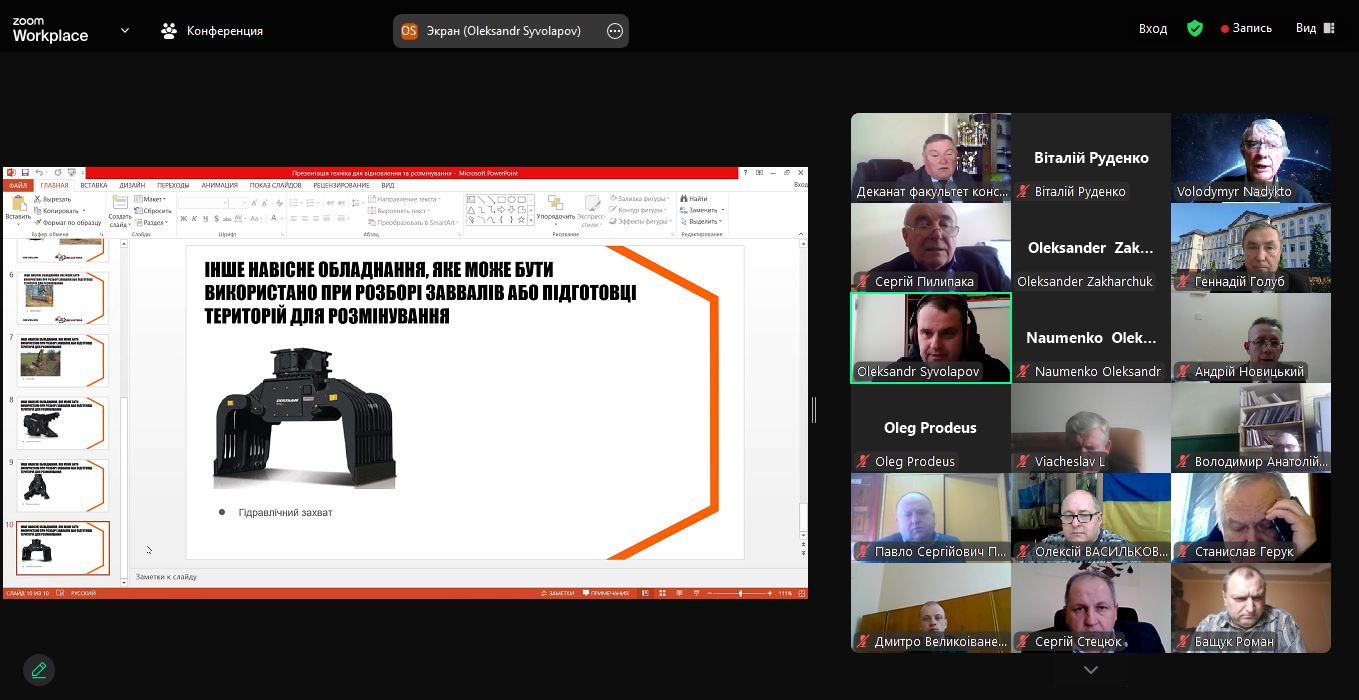Select Сергій Пилипака video tile
The image size is (1359, 700).
pyautogui.click(x=931, y=248)
